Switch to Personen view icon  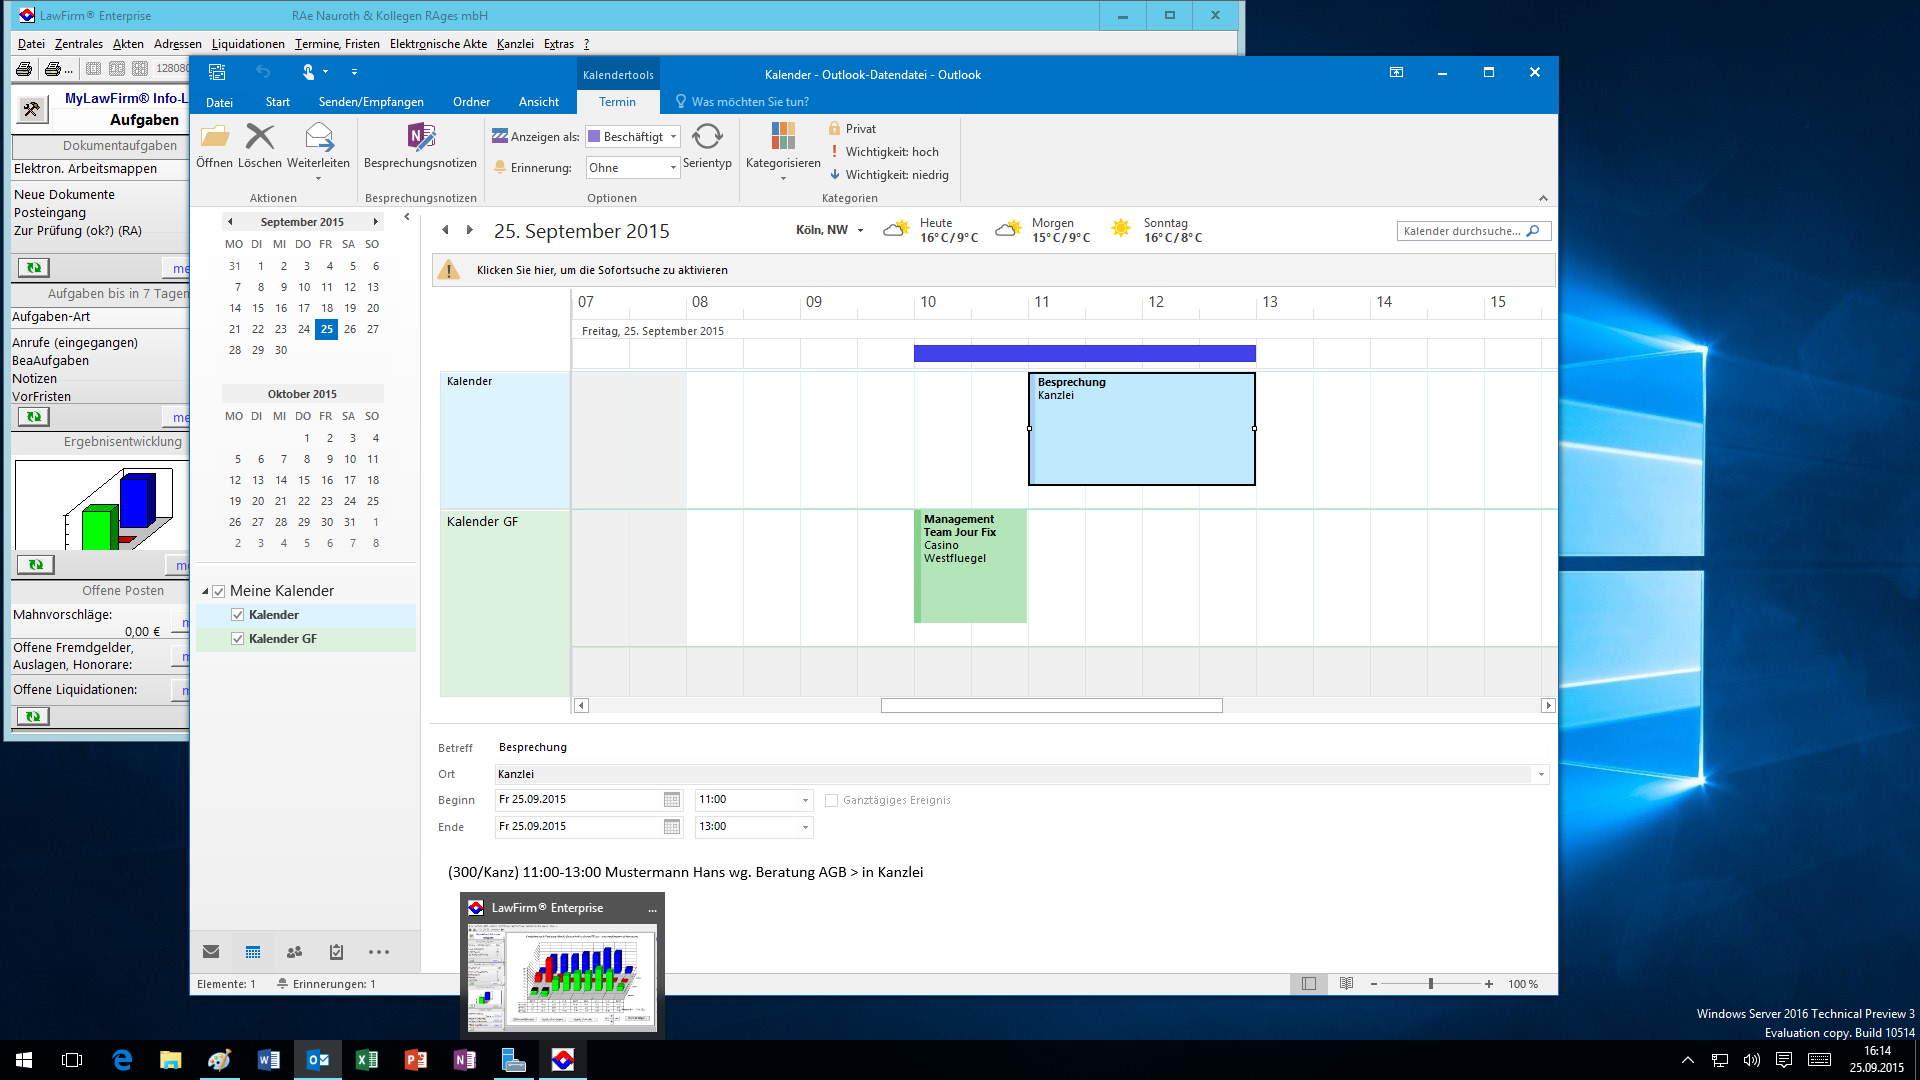coord(294,952)
